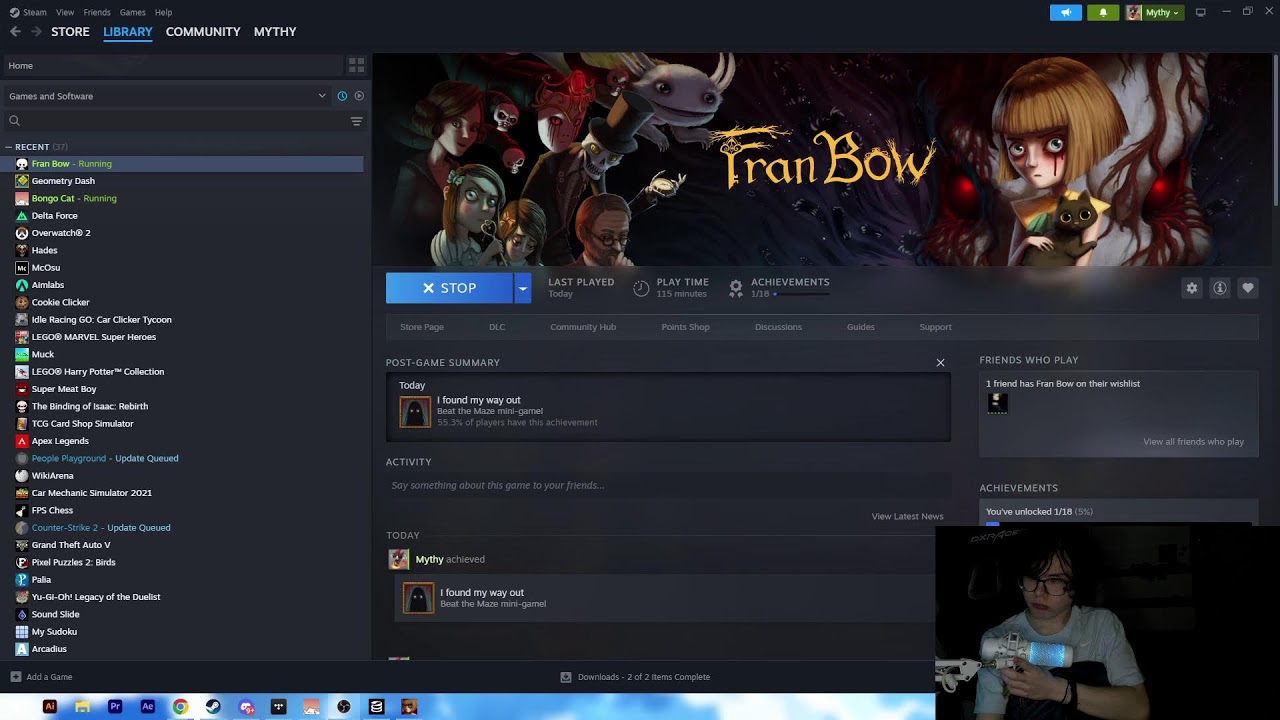The image size is (1280, 720).
Task: Switch to Big Picture mode via monitor icon
Action: [1201, 12]
